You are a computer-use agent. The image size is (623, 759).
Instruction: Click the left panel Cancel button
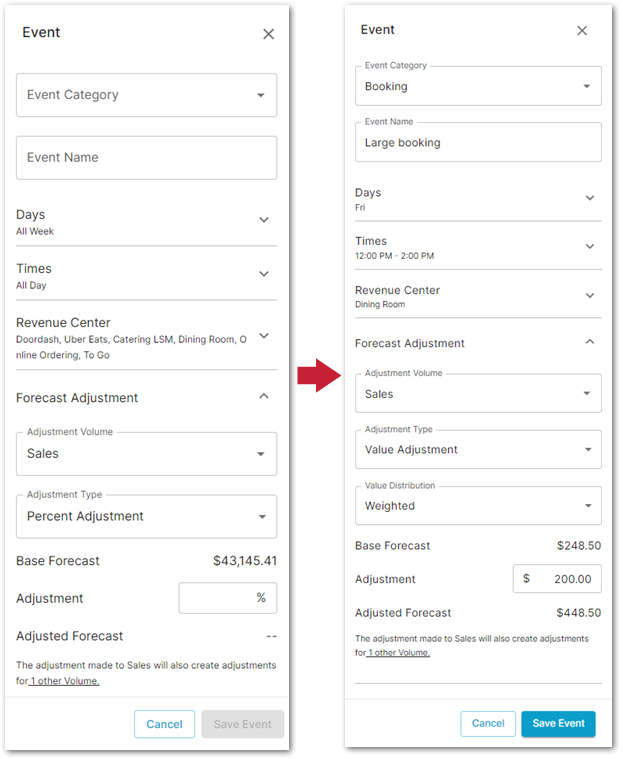(x=164, y=724)
